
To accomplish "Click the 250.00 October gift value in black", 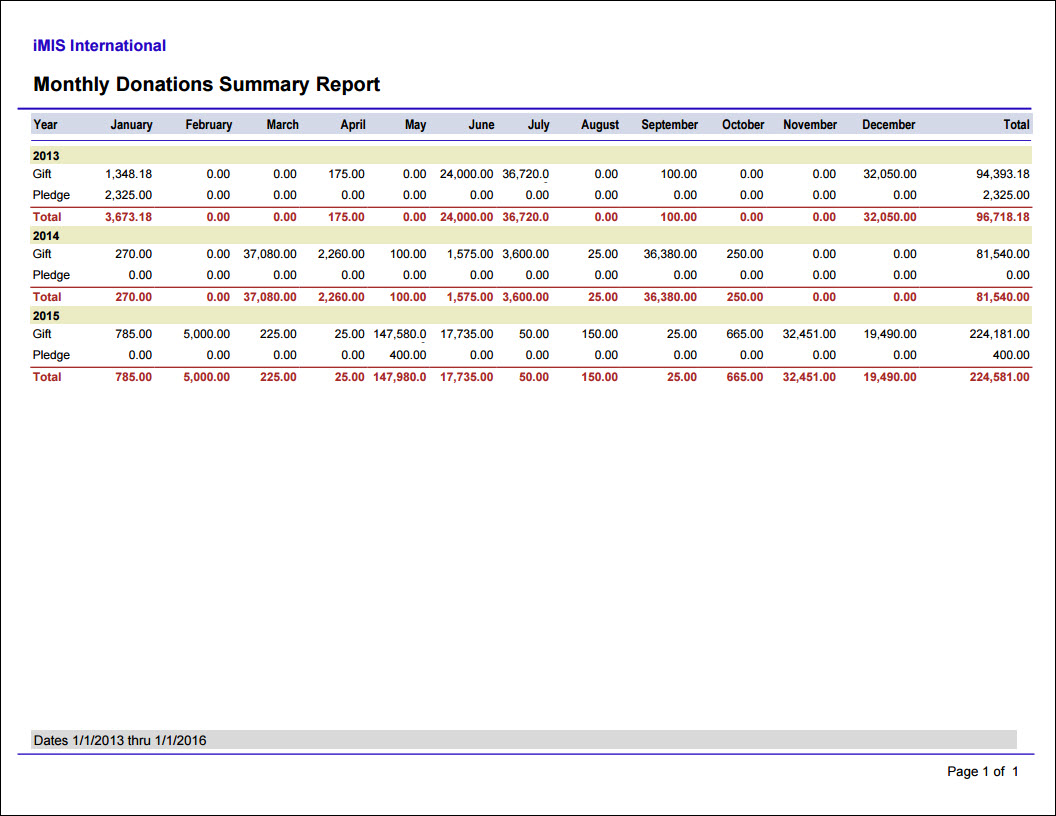I will point(745,254).
